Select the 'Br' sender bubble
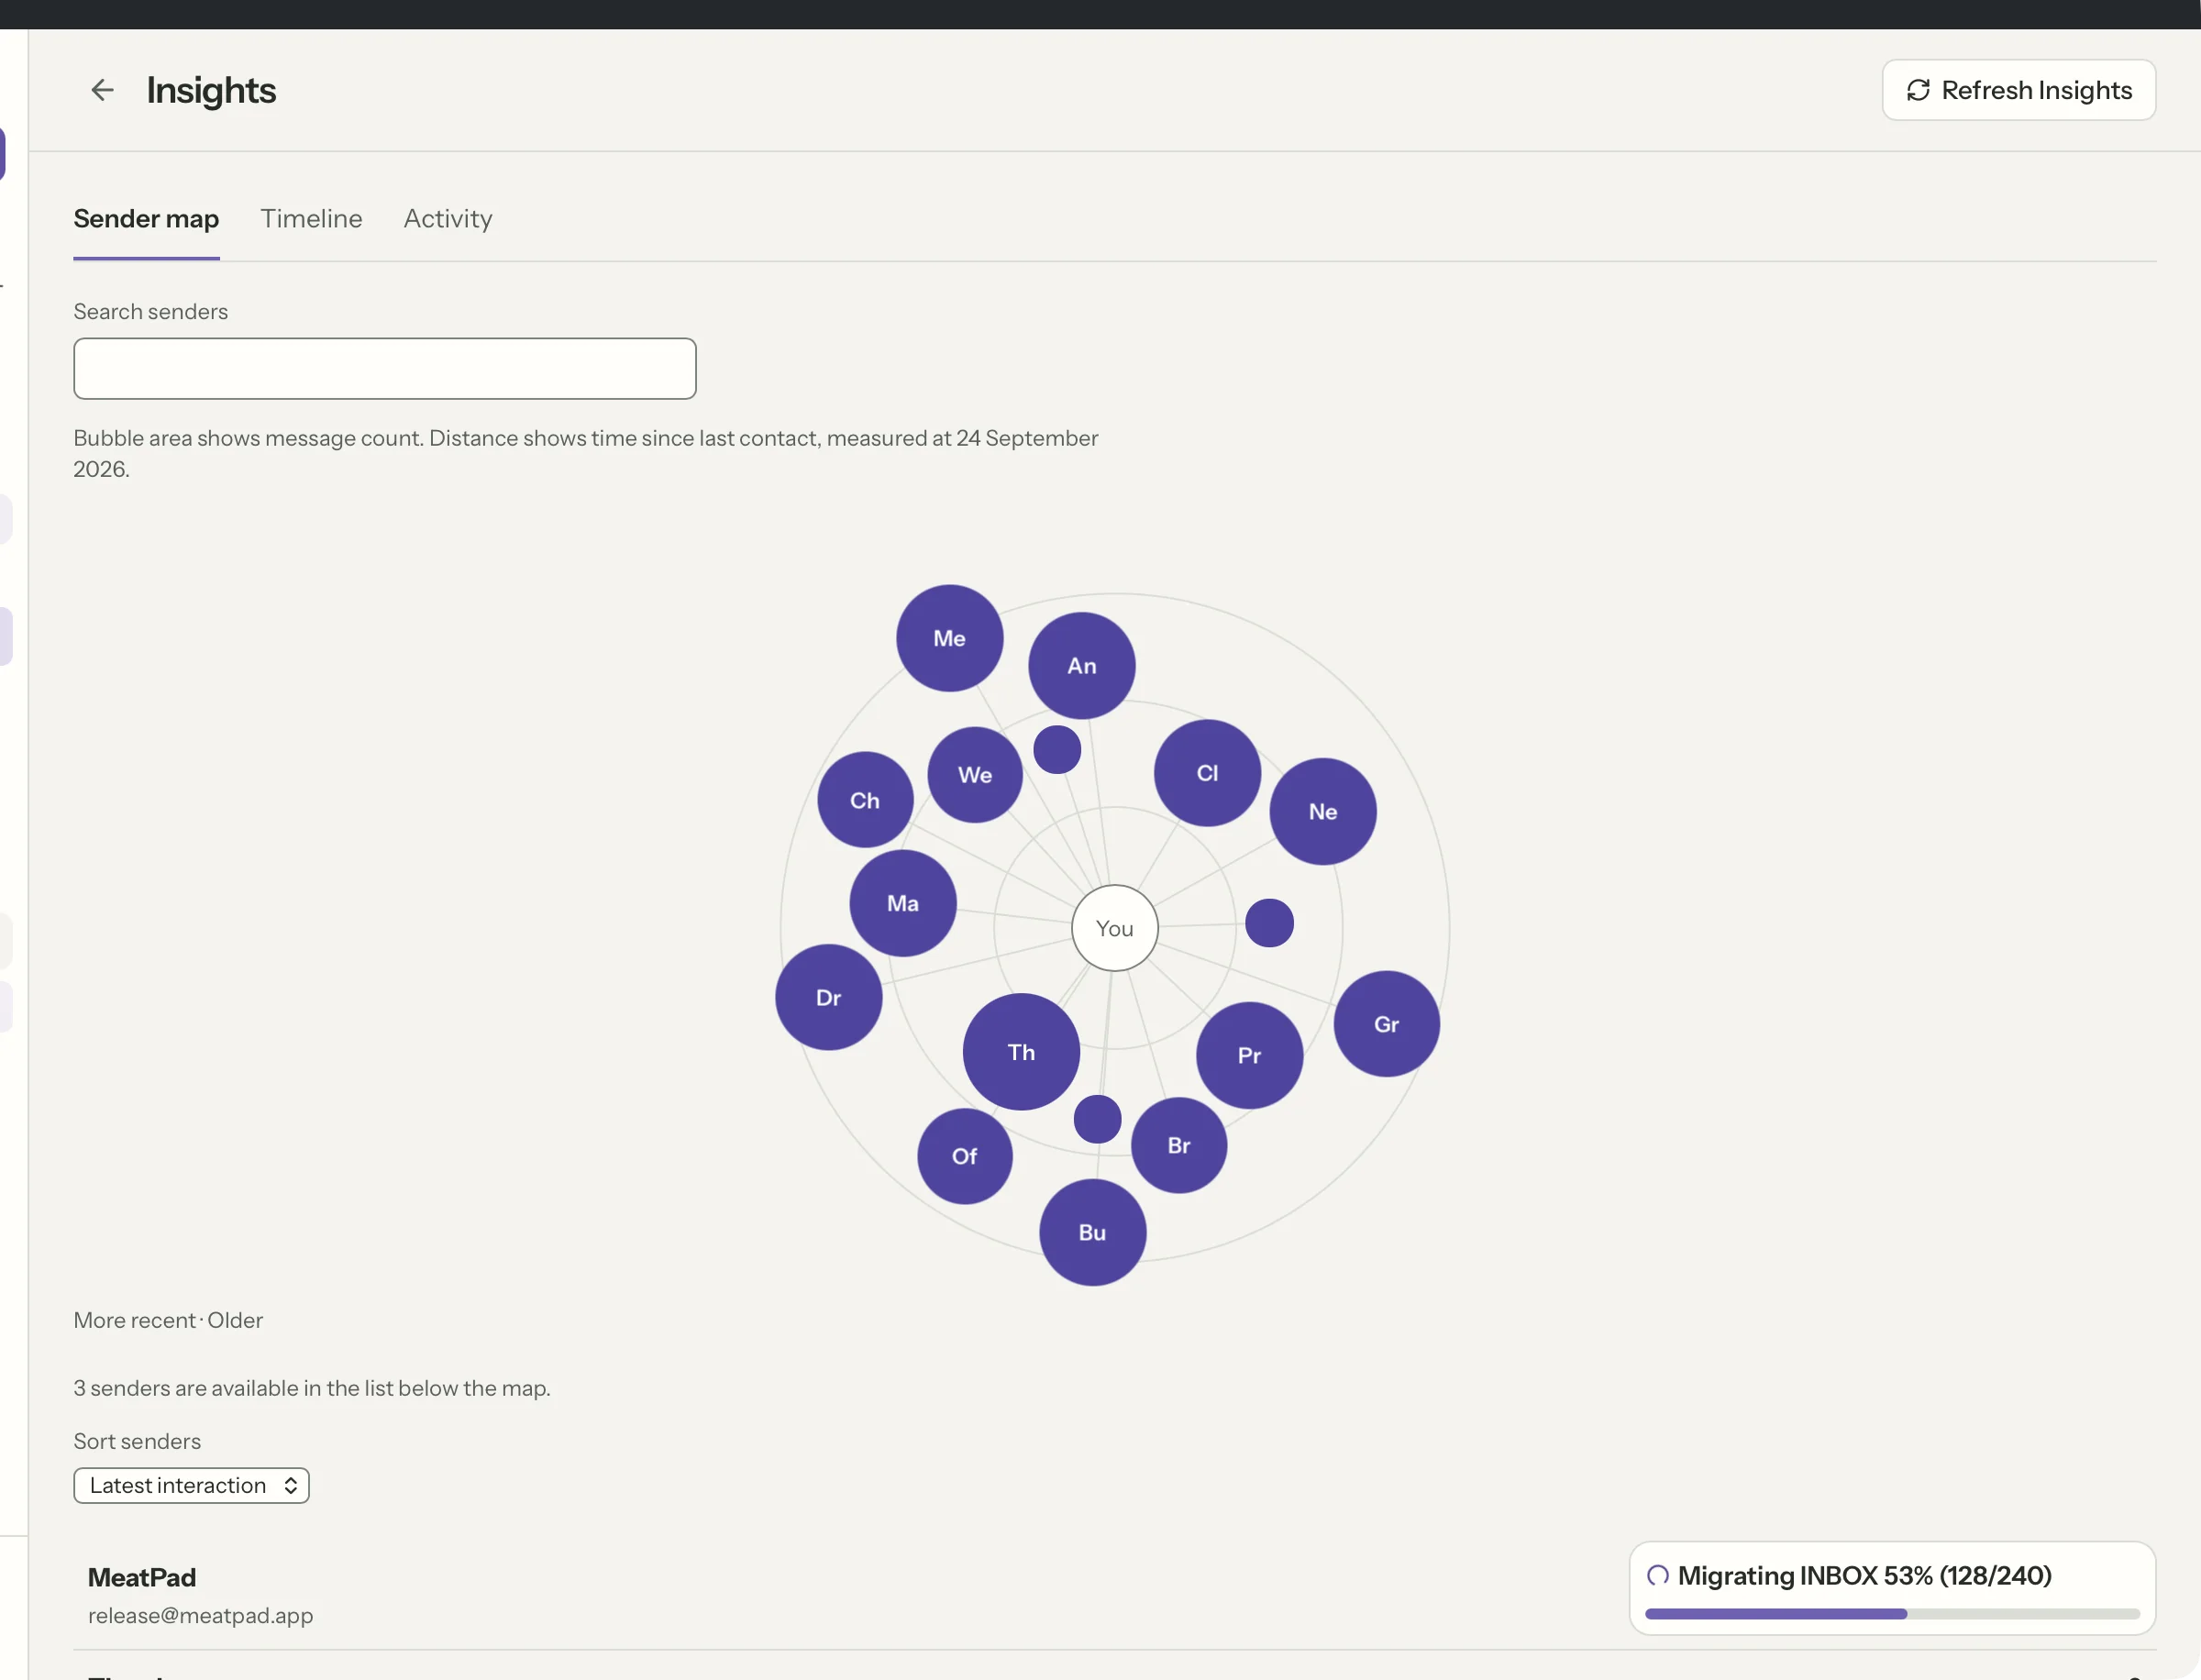2201x1680 pixels. pos(1178,1145)
